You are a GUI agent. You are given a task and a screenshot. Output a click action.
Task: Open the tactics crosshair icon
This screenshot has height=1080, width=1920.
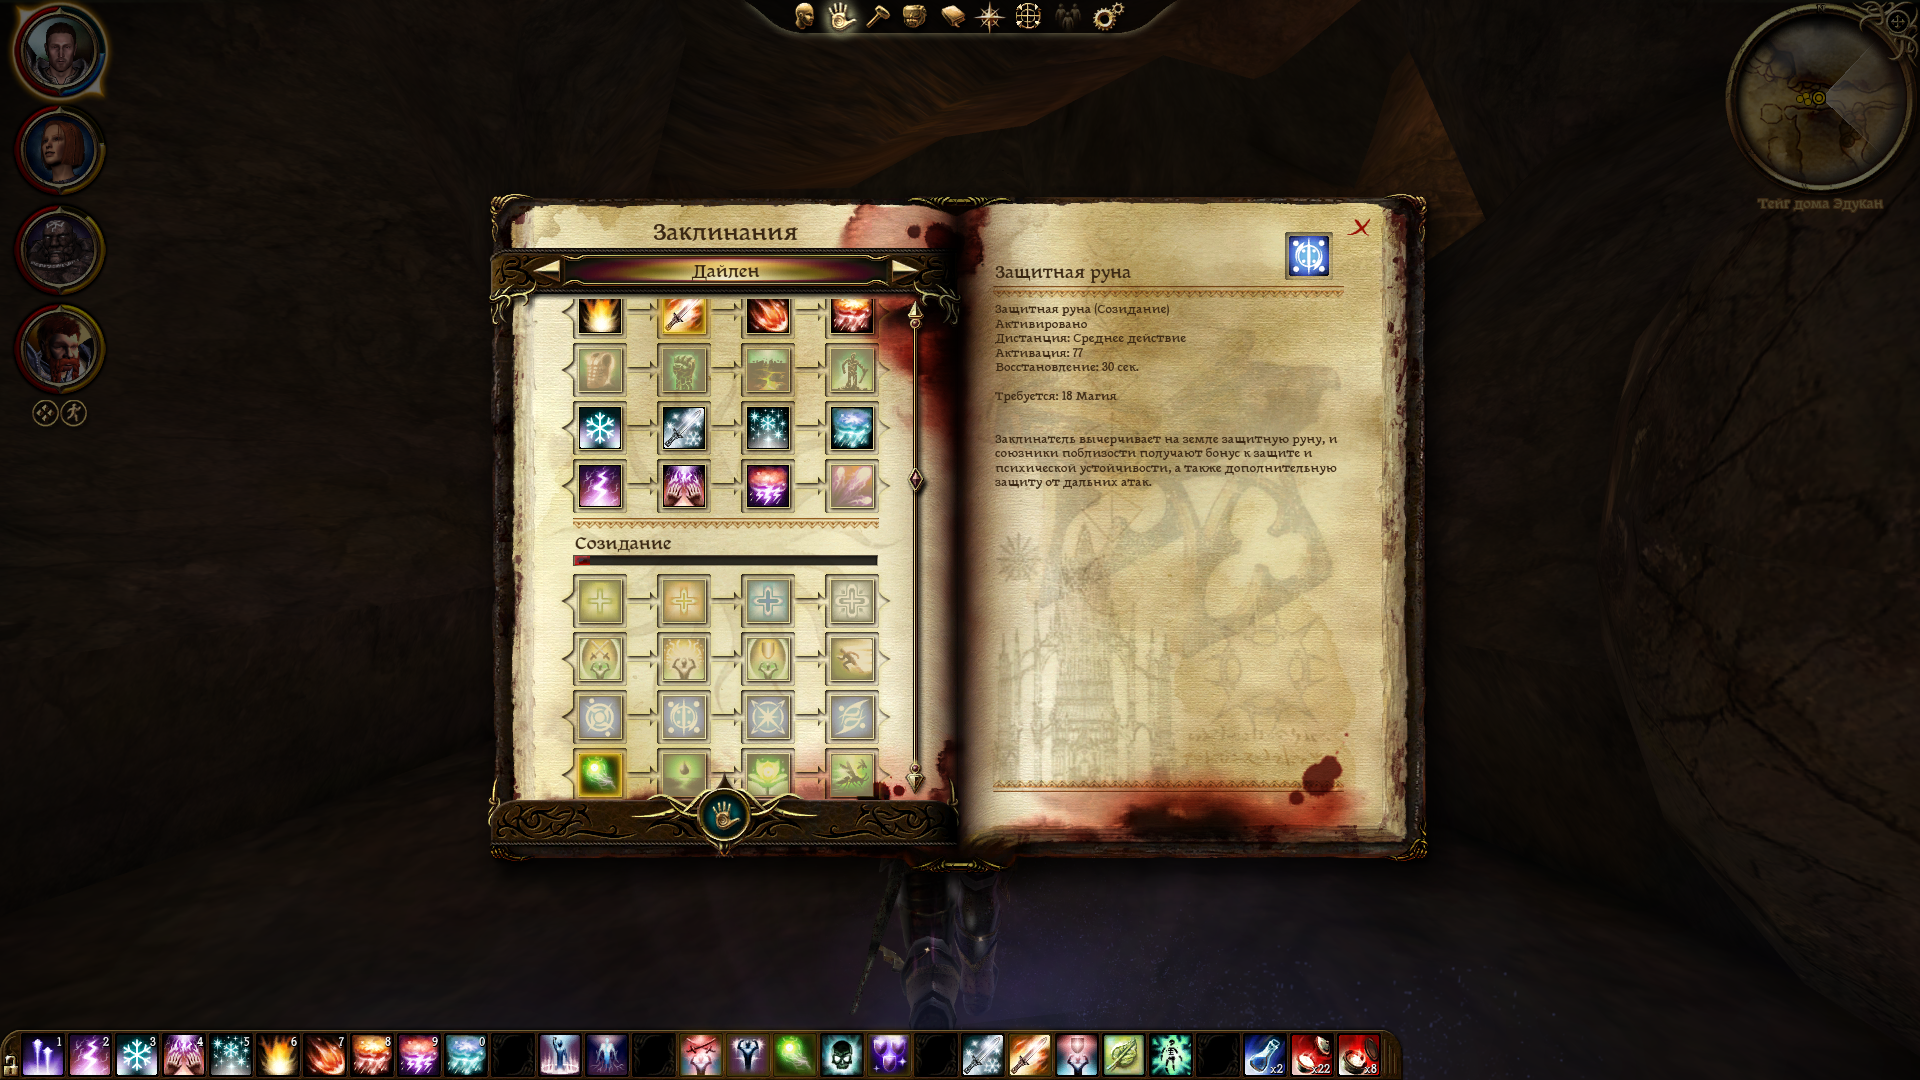pos(1028,16)
